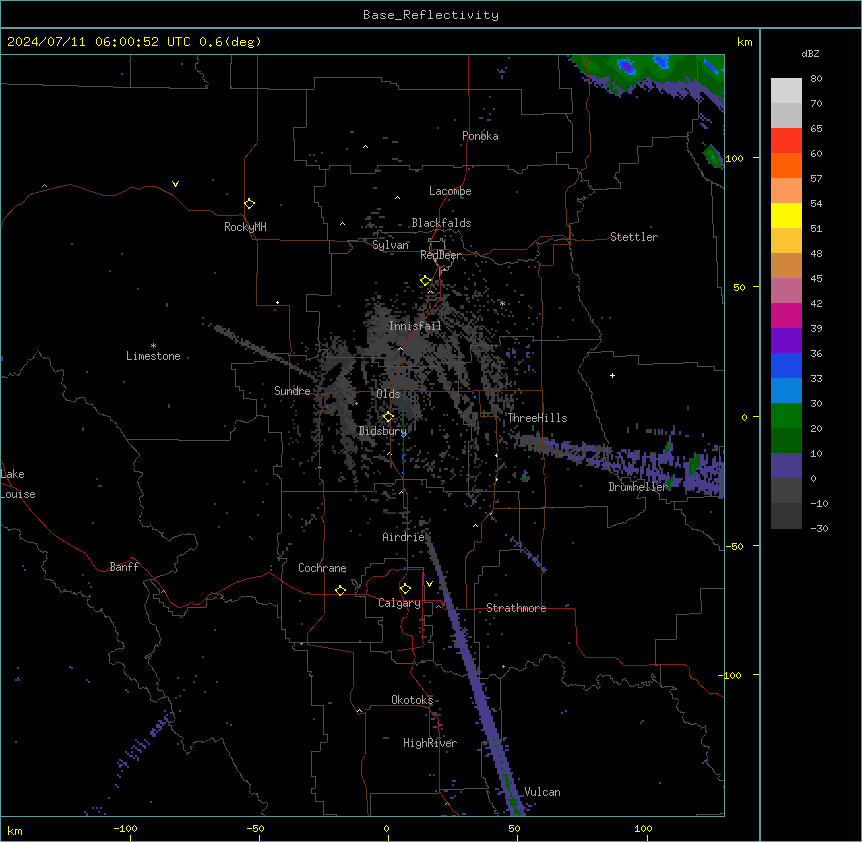Image resolution: width=862 pixels, height=842 pixels.
Task: Select the Base_Reflectivity title
Action: coord(431,15)
